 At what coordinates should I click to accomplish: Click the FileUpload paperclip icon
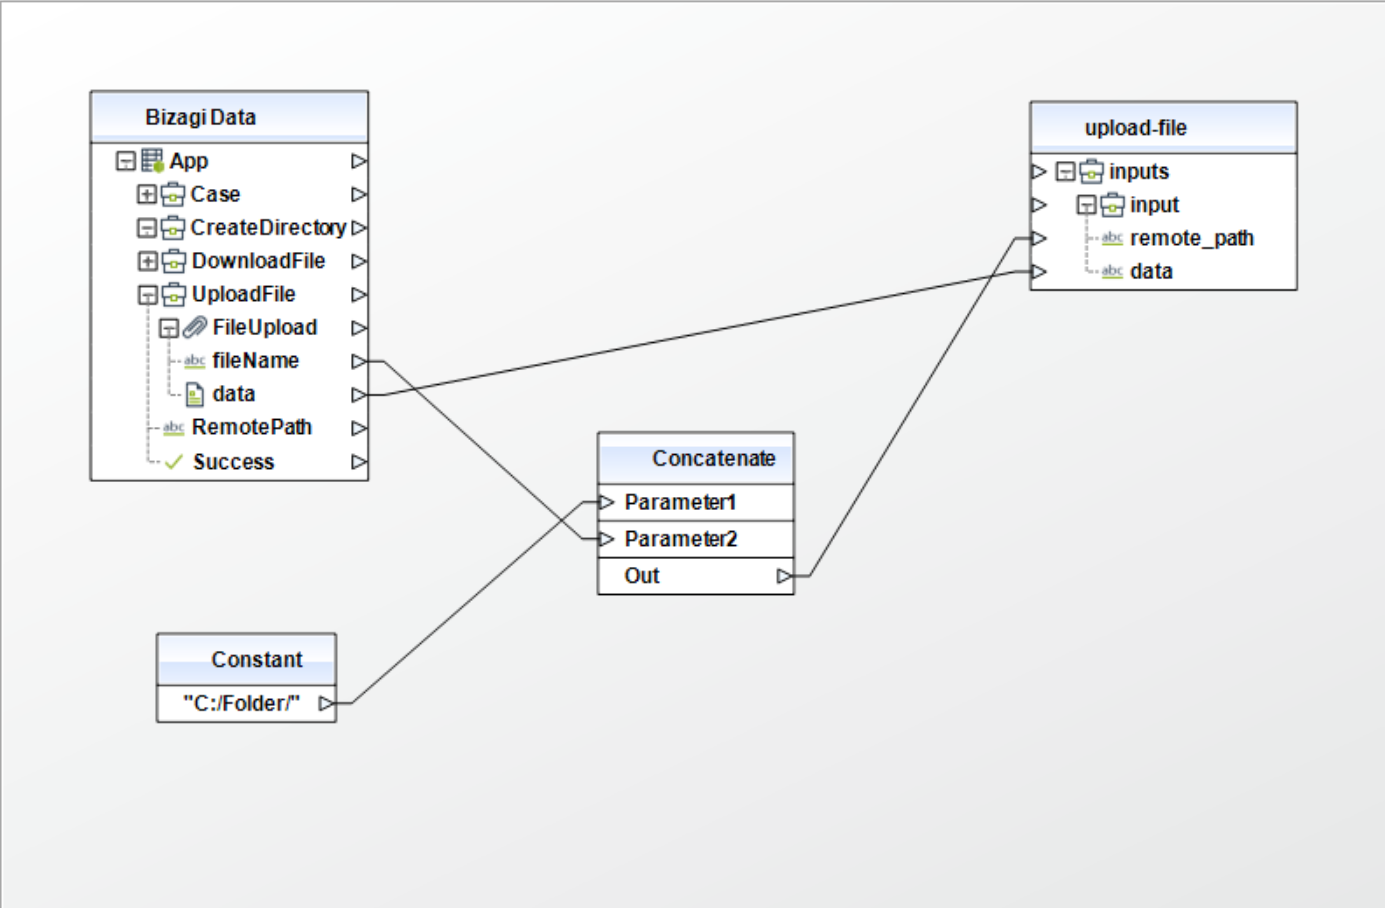(195, 327)
